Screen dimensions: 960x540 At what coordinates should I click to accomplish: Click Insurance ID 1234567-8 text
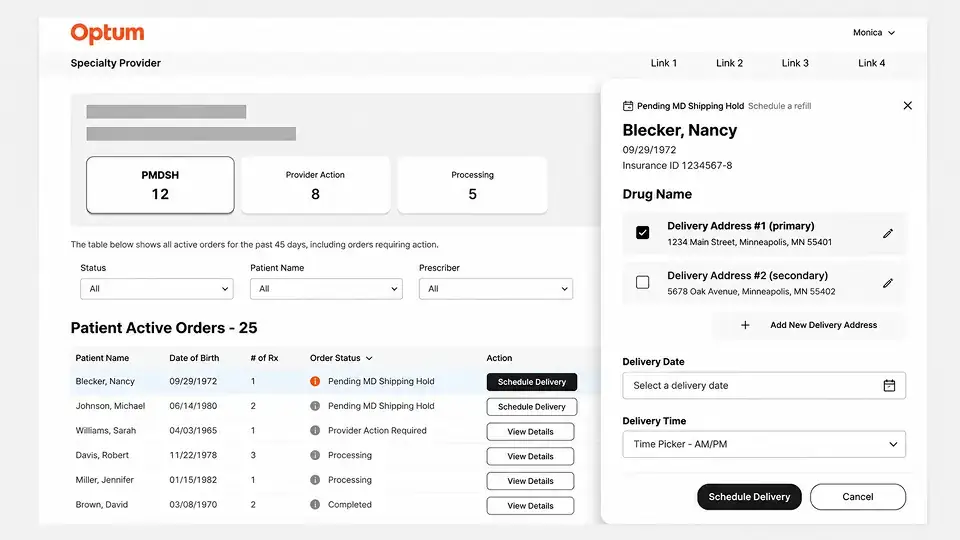coord(677,165)
